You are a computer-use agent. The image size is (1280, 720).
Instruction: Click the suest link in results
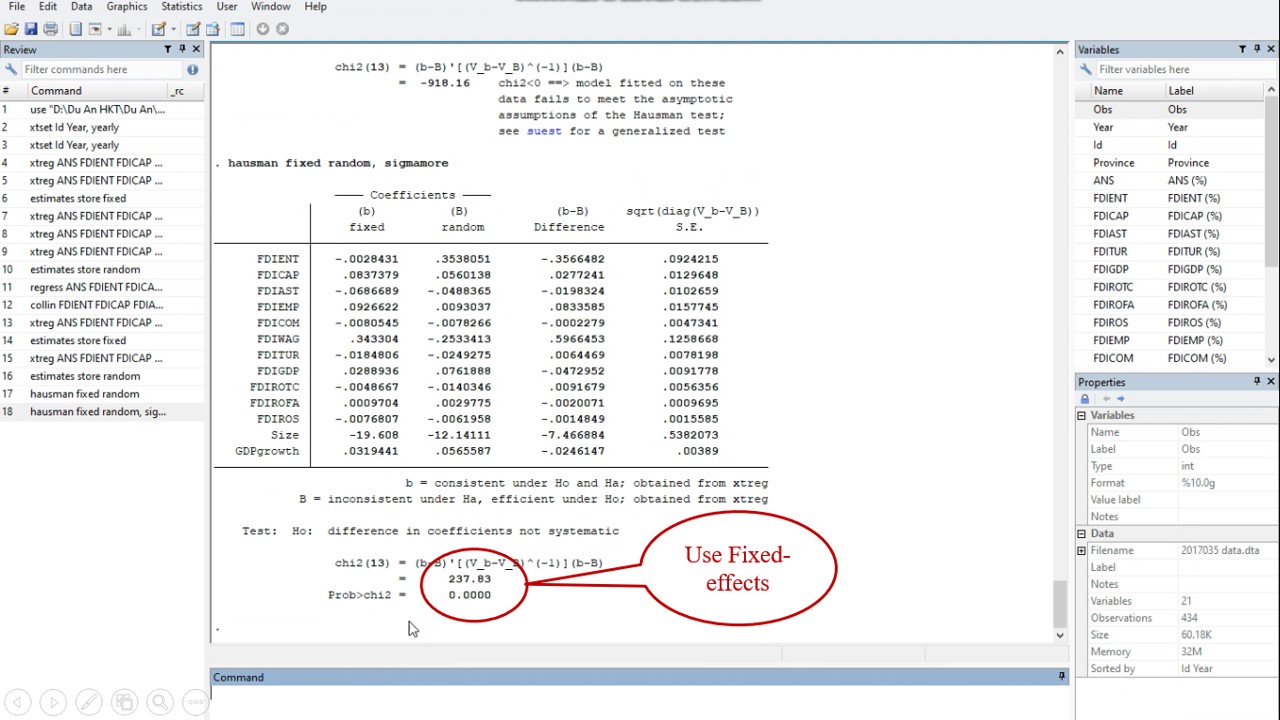(x=543, y=131)
